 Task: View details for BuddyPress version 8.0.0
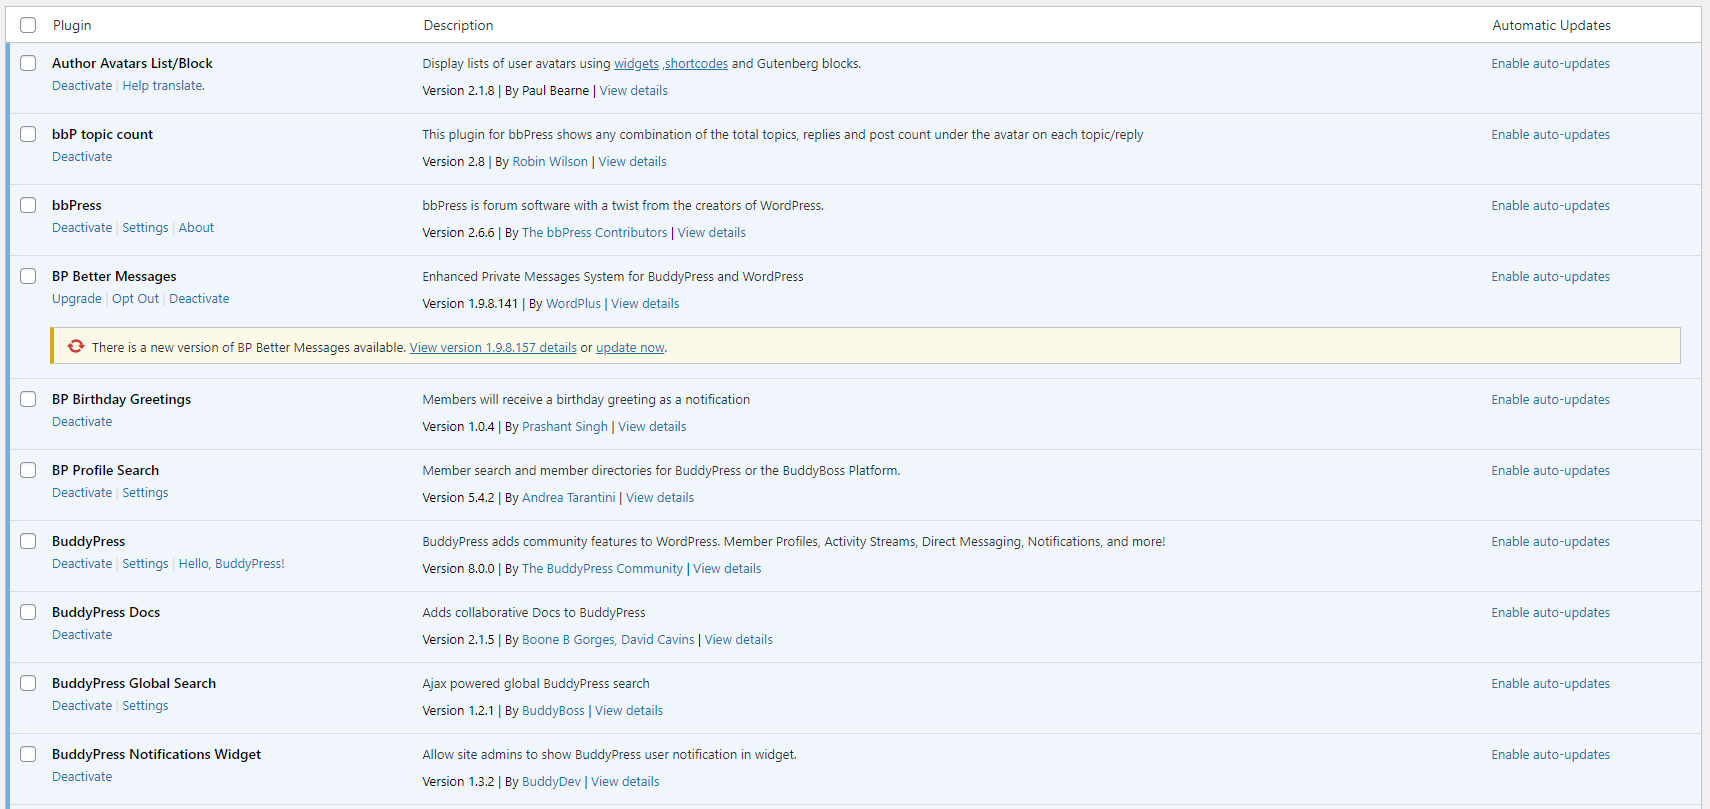727,569
